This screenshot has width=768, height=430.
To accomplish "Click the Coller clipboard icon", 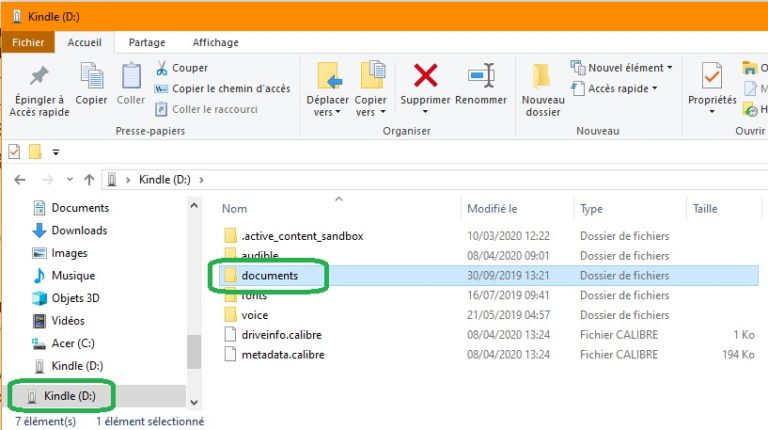I will (x=131, y=76).
